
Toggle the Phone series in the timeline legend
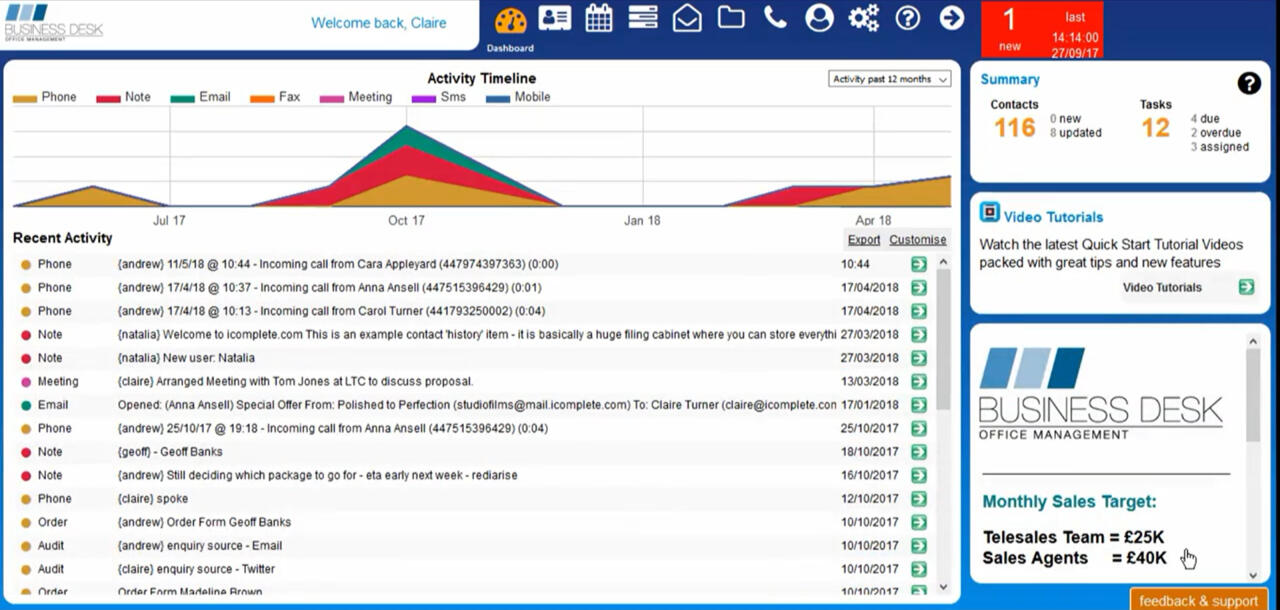tap(46, 97)
